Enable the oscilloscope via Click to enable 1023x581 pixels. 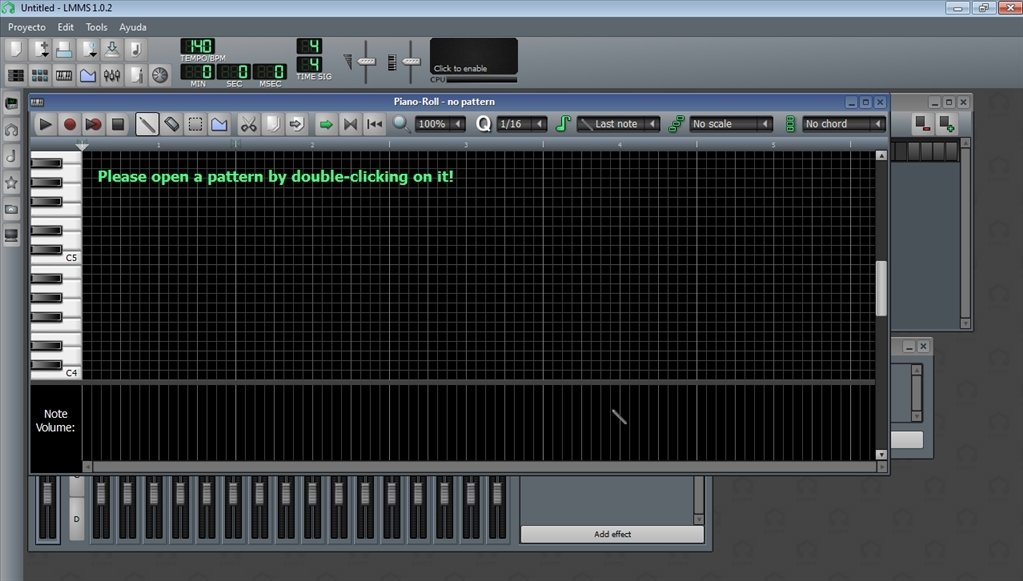pos(474,57)
